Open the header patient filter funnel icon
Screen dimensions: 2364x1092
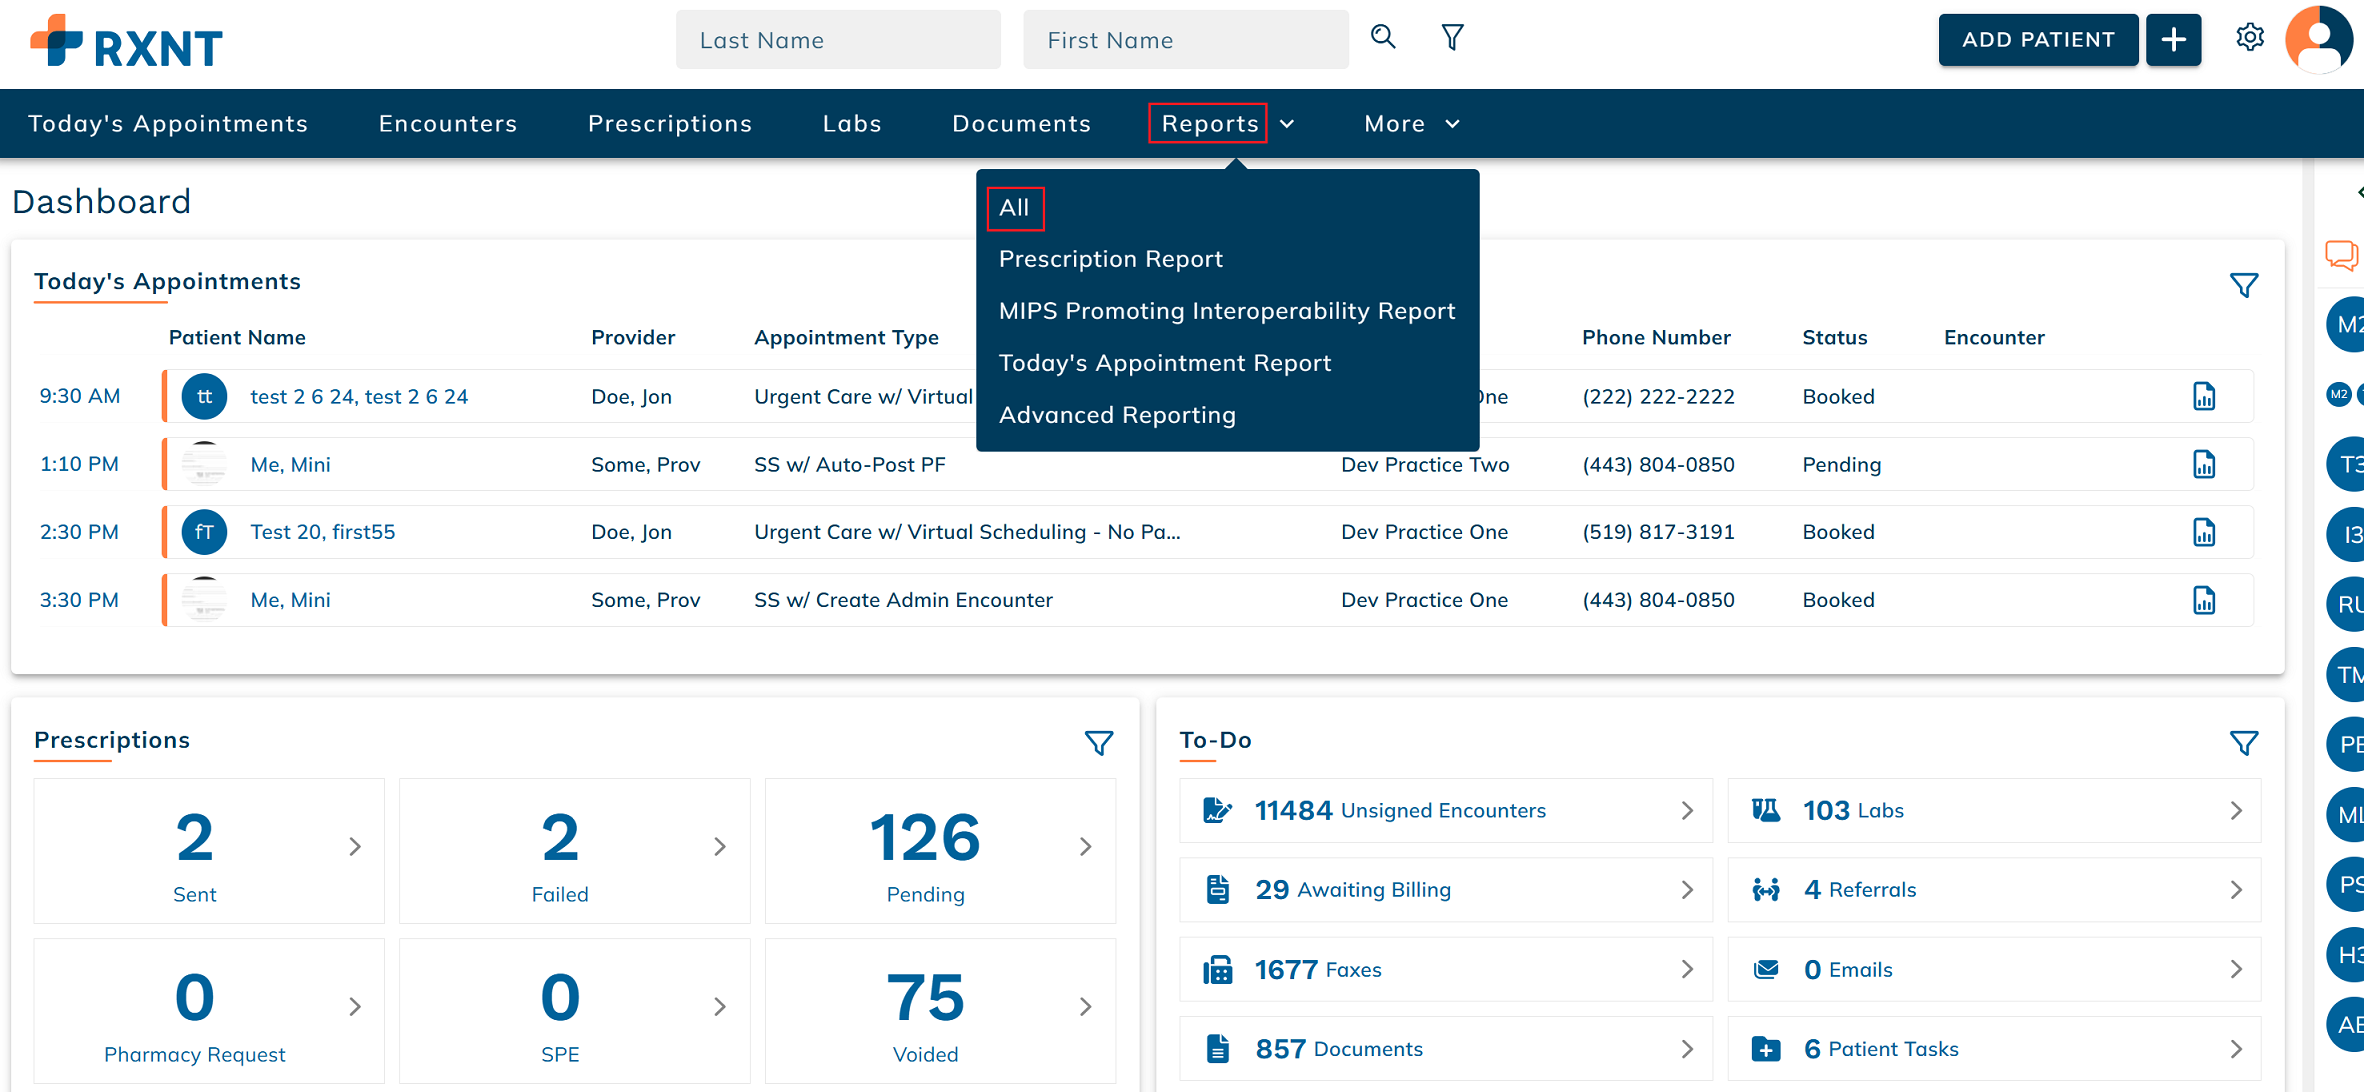pos(1453,38)
